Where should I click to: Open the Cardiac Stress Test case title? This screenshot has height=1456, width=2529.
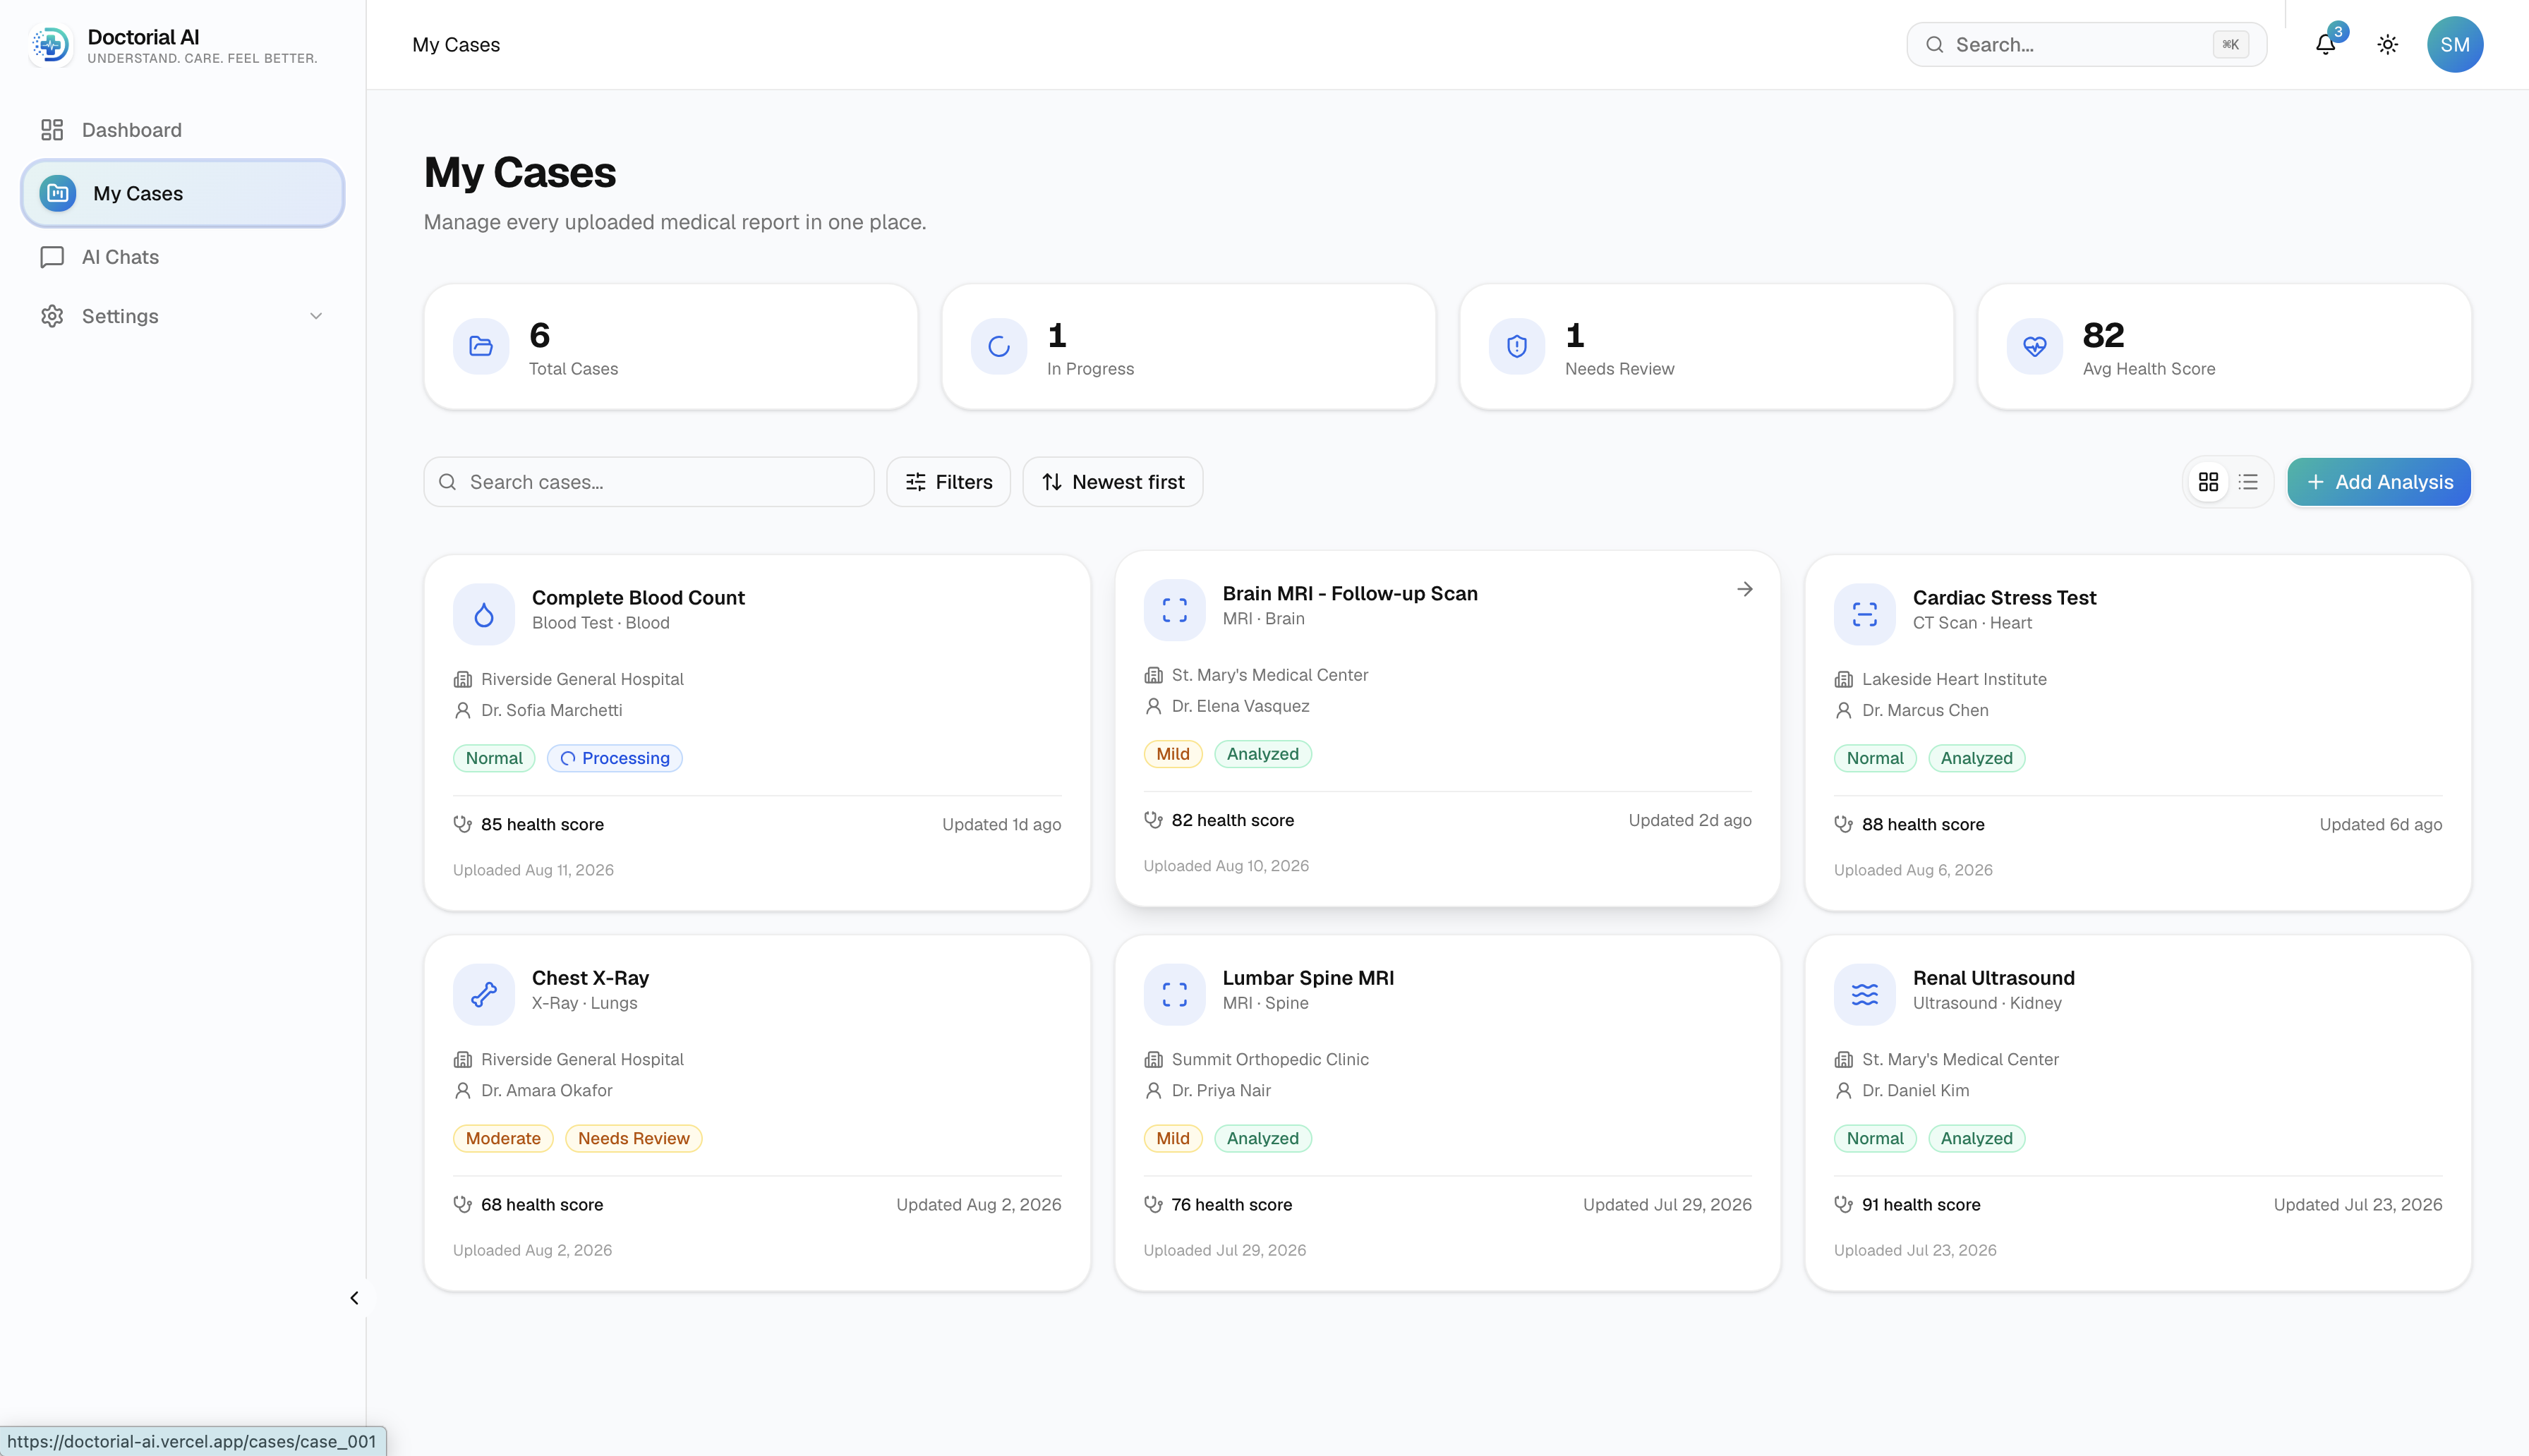pyautogui.click(x=2004, y=597)
